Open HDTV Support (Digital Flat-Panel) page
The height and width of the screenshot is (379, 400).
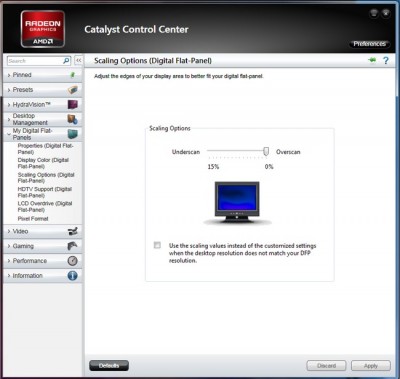coord(45,192)
